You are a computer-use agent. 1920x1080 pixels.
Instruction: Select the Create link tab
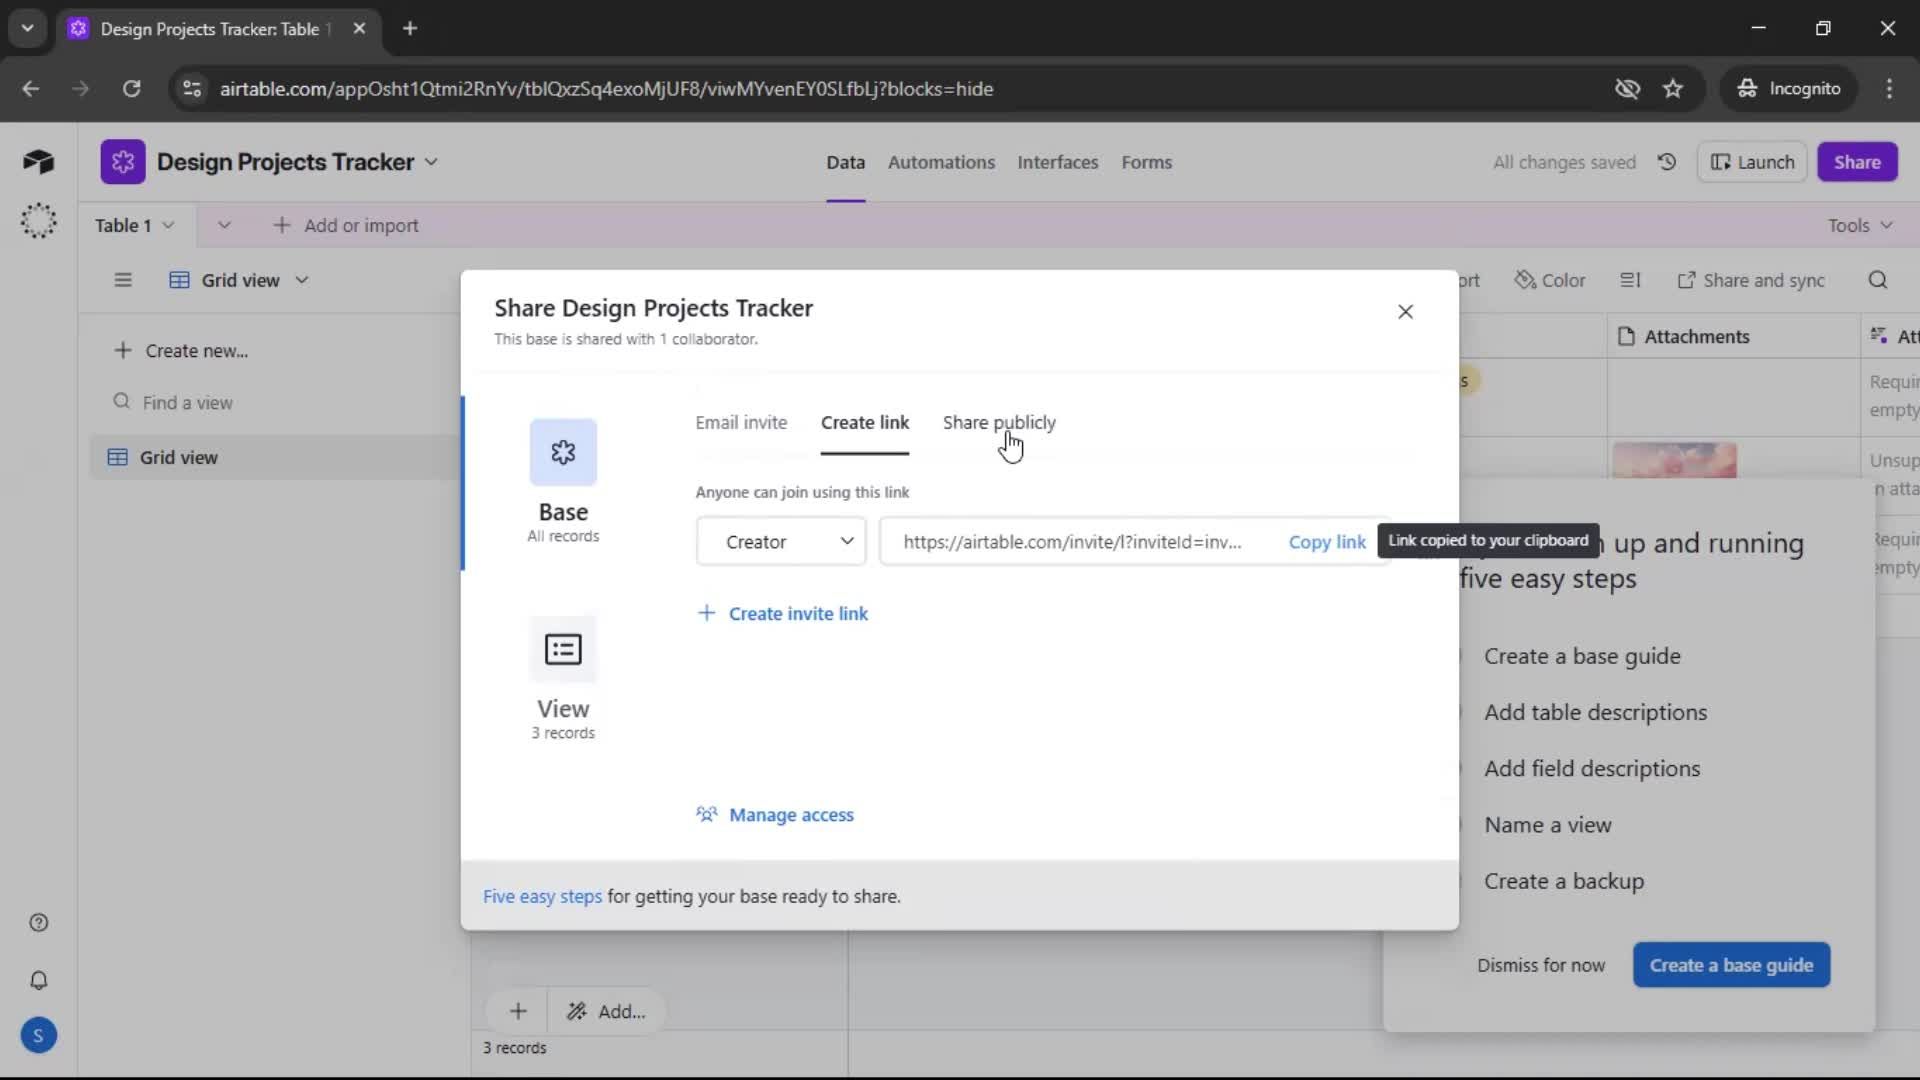pyautogui.click(x=865, y=423)
